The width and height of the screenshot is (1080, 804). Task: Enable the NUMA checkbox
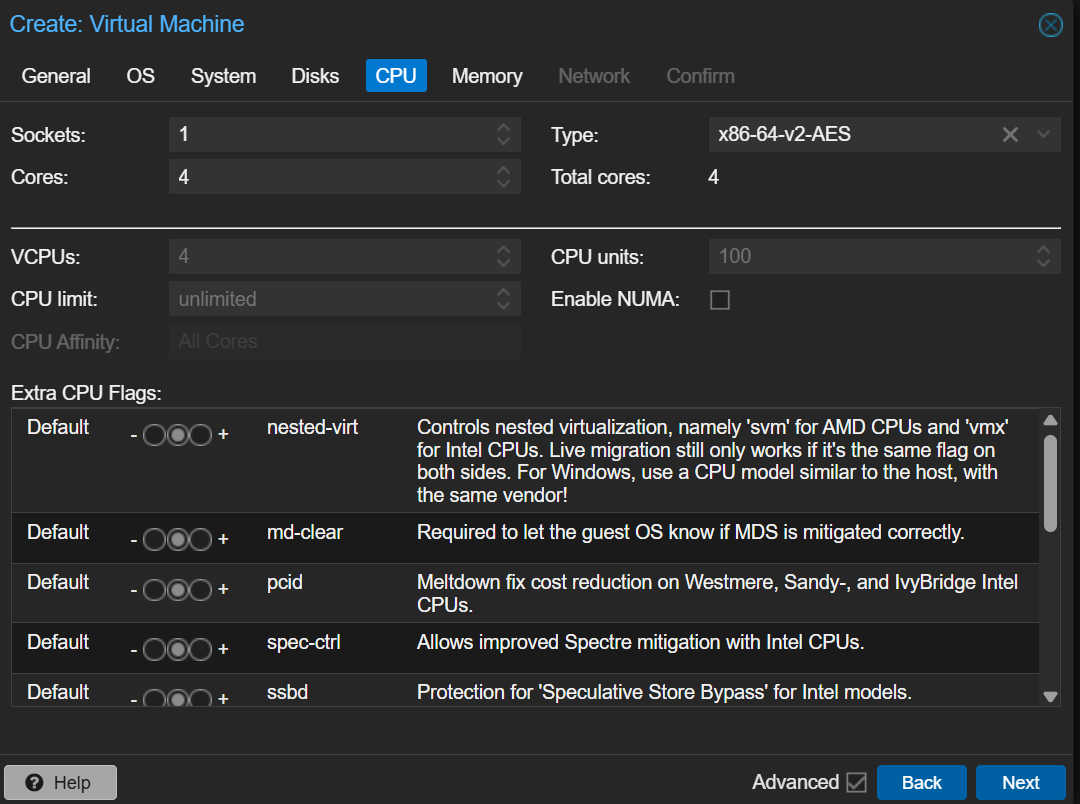click(719, 300)
